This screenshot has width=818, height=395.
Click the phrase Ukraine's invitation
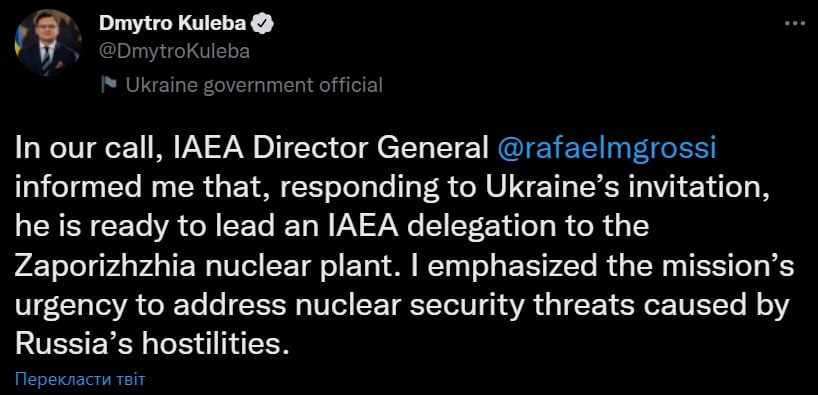627,188
